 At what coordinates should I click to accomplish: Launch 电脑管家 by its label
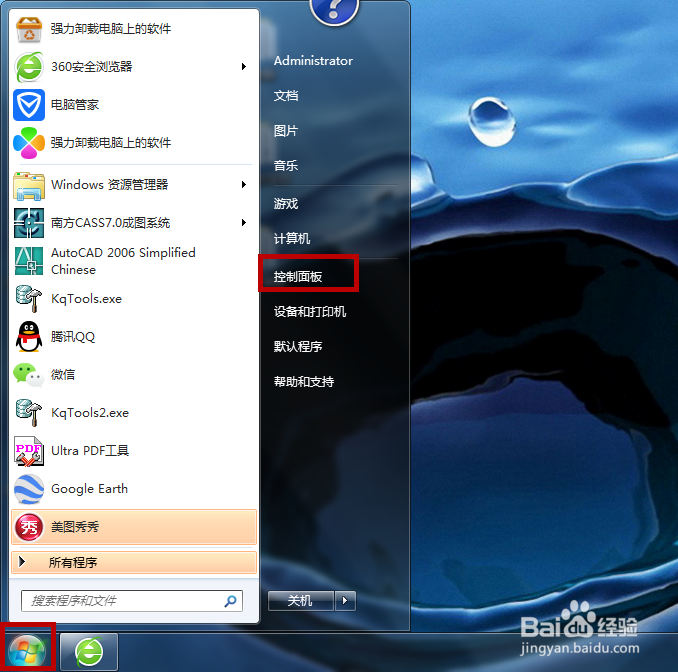[75, 105]
